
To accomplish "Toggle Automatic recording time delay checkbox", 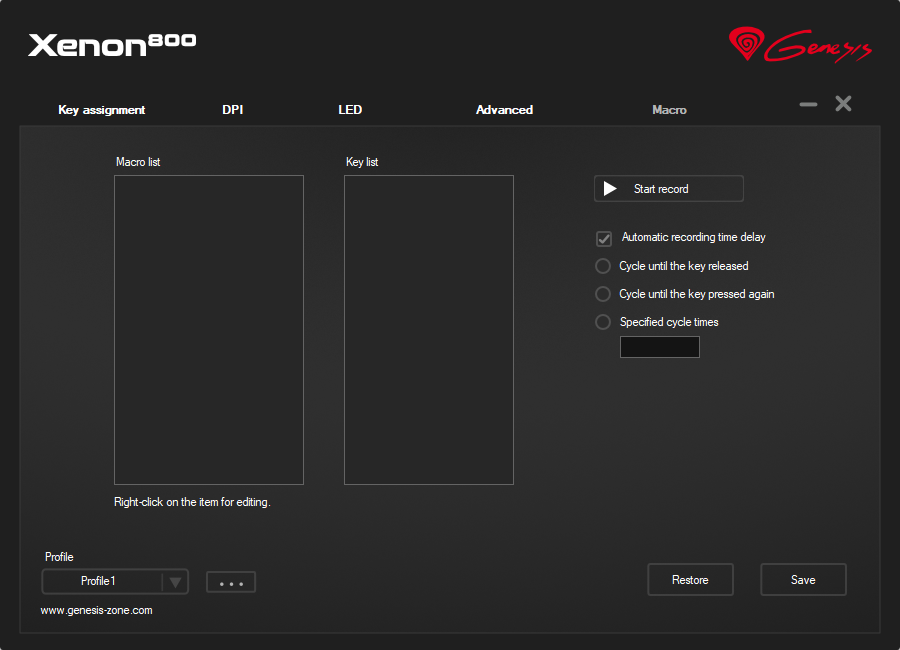I will coord(604,238).
